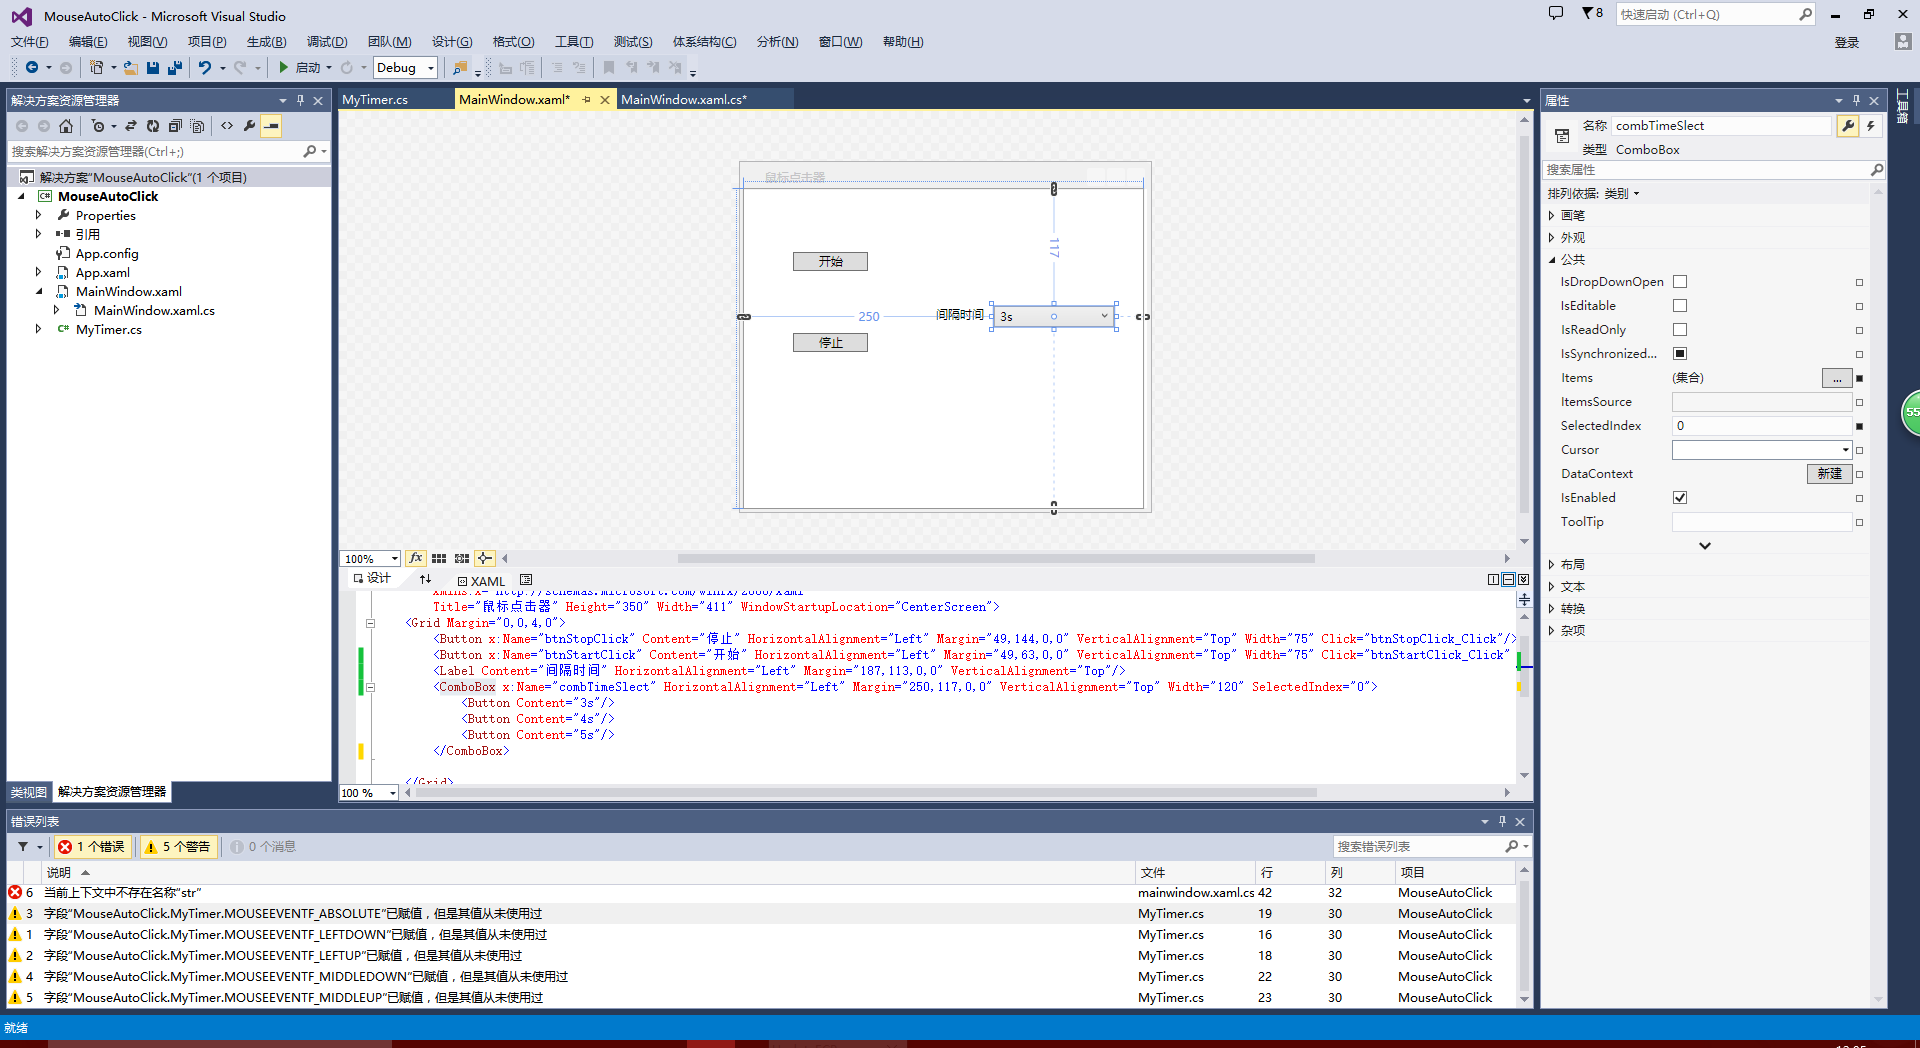Start debugging with the green play button
Screen dimensions: 1920x1048
point(284,67)
